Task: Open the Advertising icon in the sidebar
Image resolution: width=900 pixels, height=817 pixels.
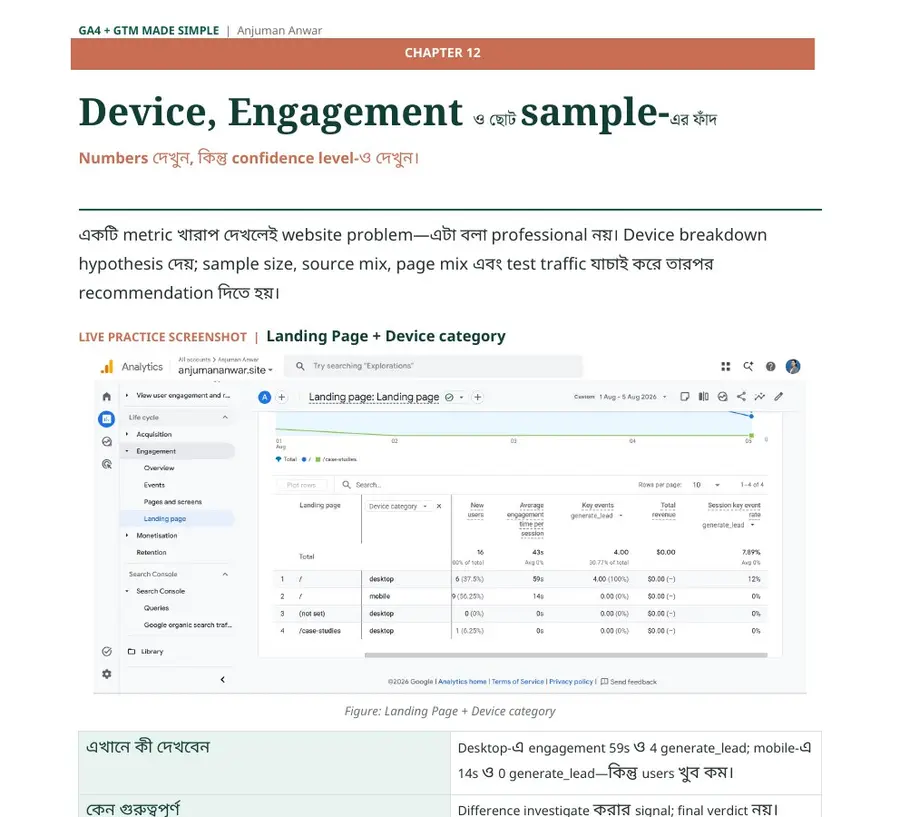Action: (107, 464)
